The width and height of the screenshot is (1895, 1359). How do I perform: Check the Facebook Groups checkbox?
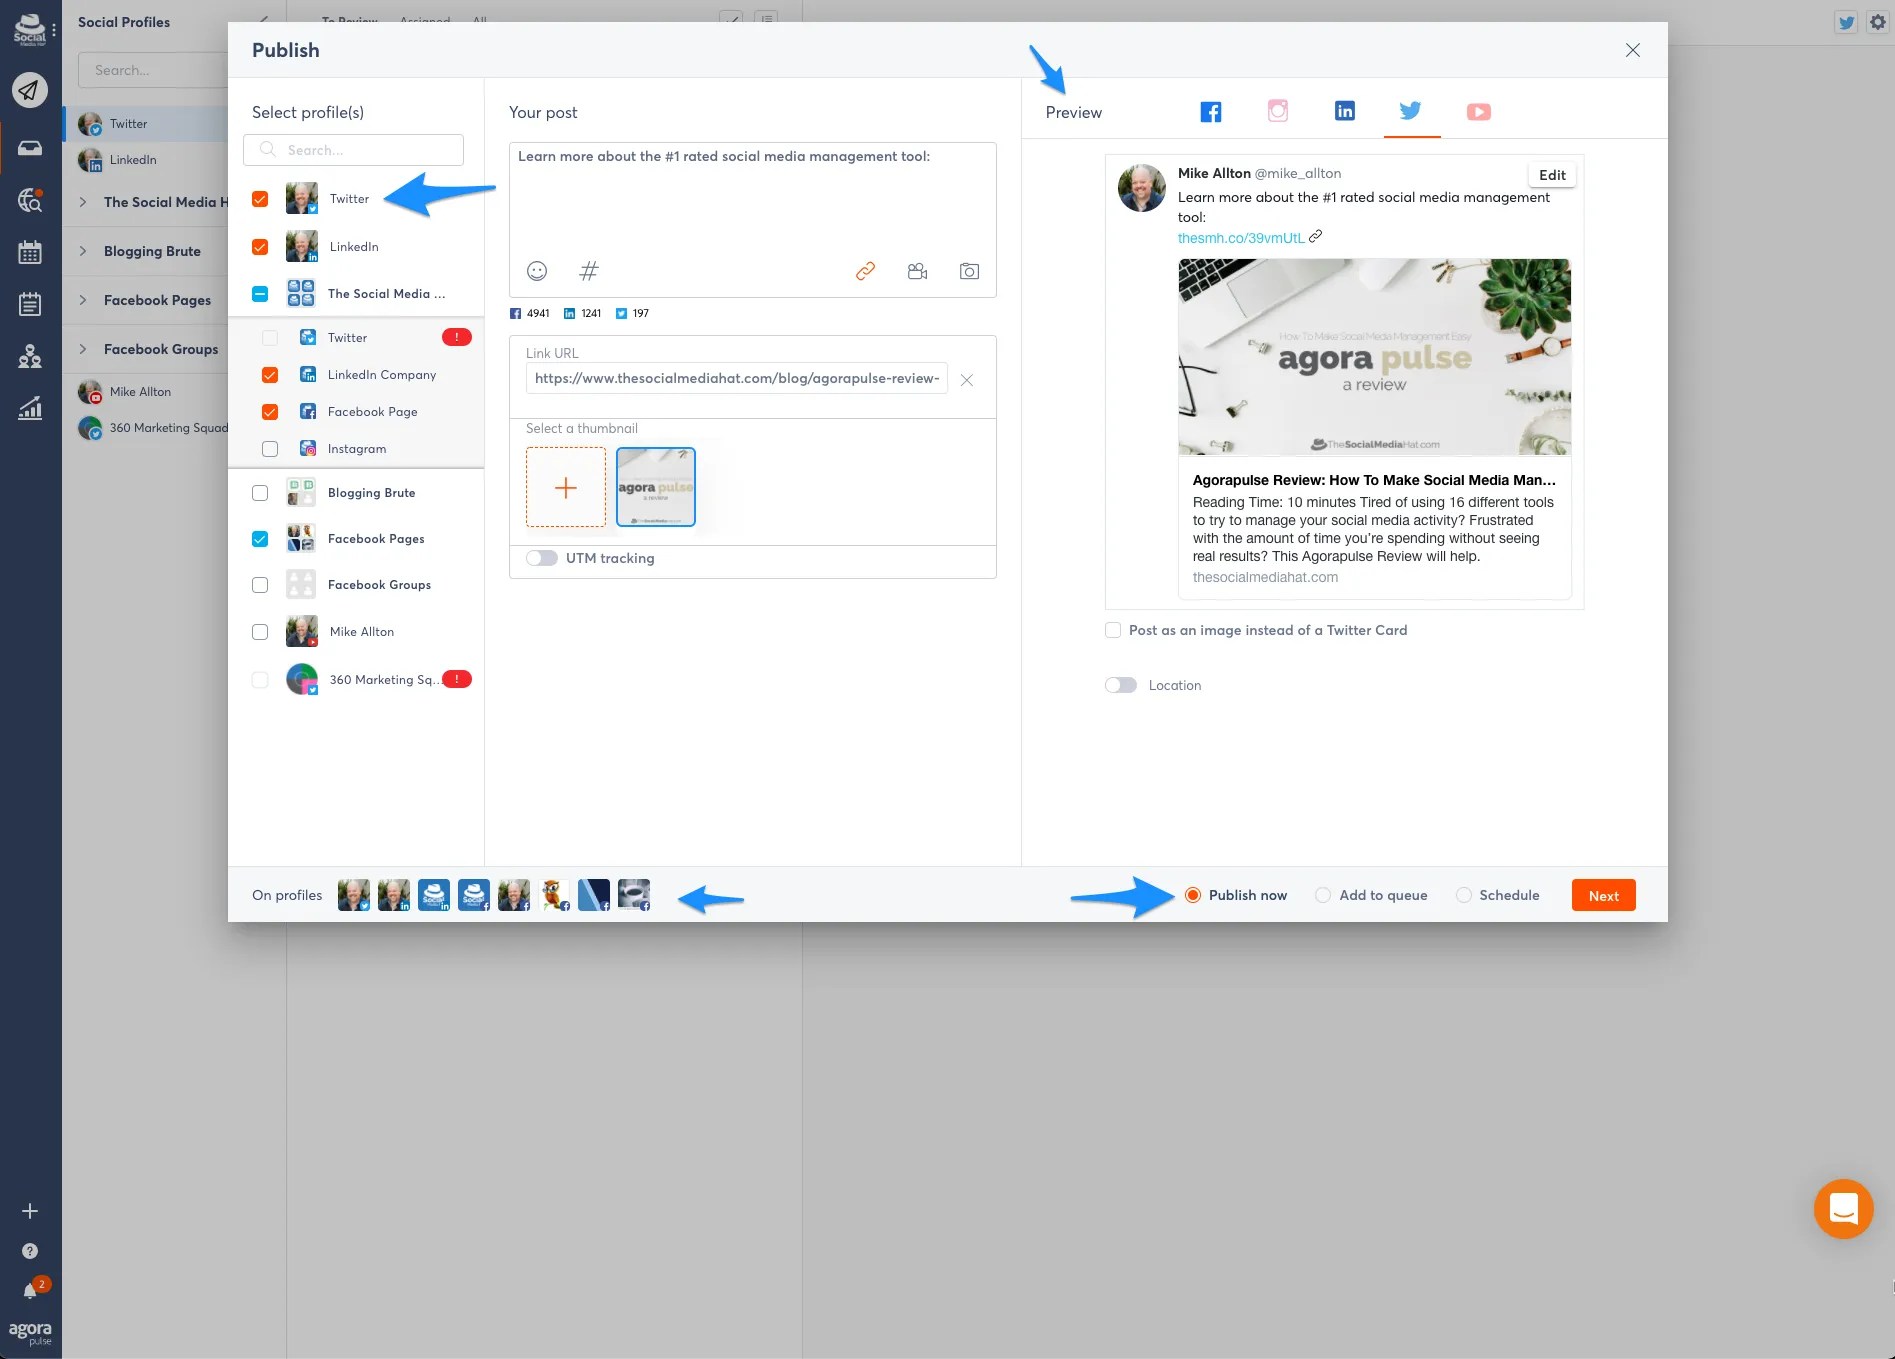tap(260, 585)
